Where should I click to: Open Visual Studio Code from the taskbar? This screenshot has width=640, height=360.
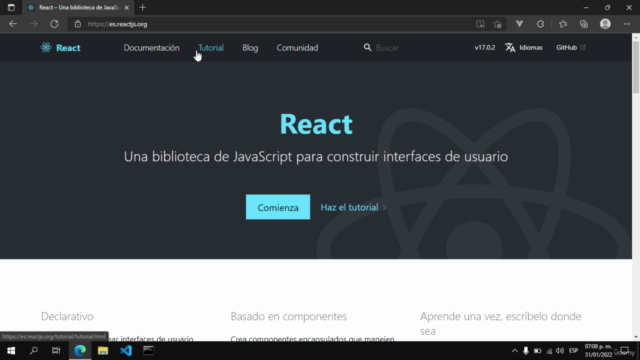click(x=126, y=351)
